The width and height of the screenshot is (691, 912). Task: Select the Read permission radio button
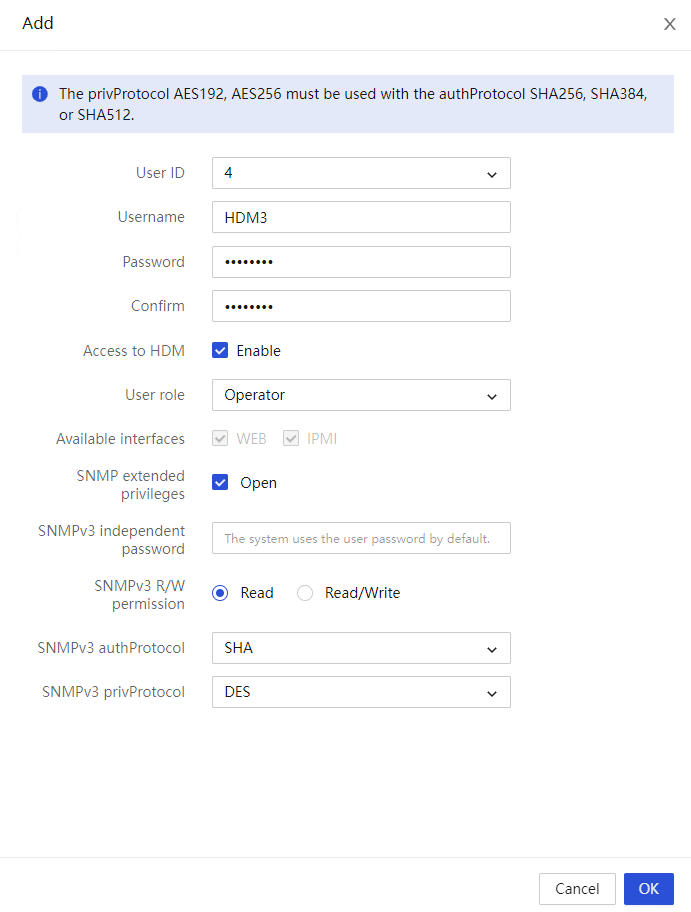220,593
